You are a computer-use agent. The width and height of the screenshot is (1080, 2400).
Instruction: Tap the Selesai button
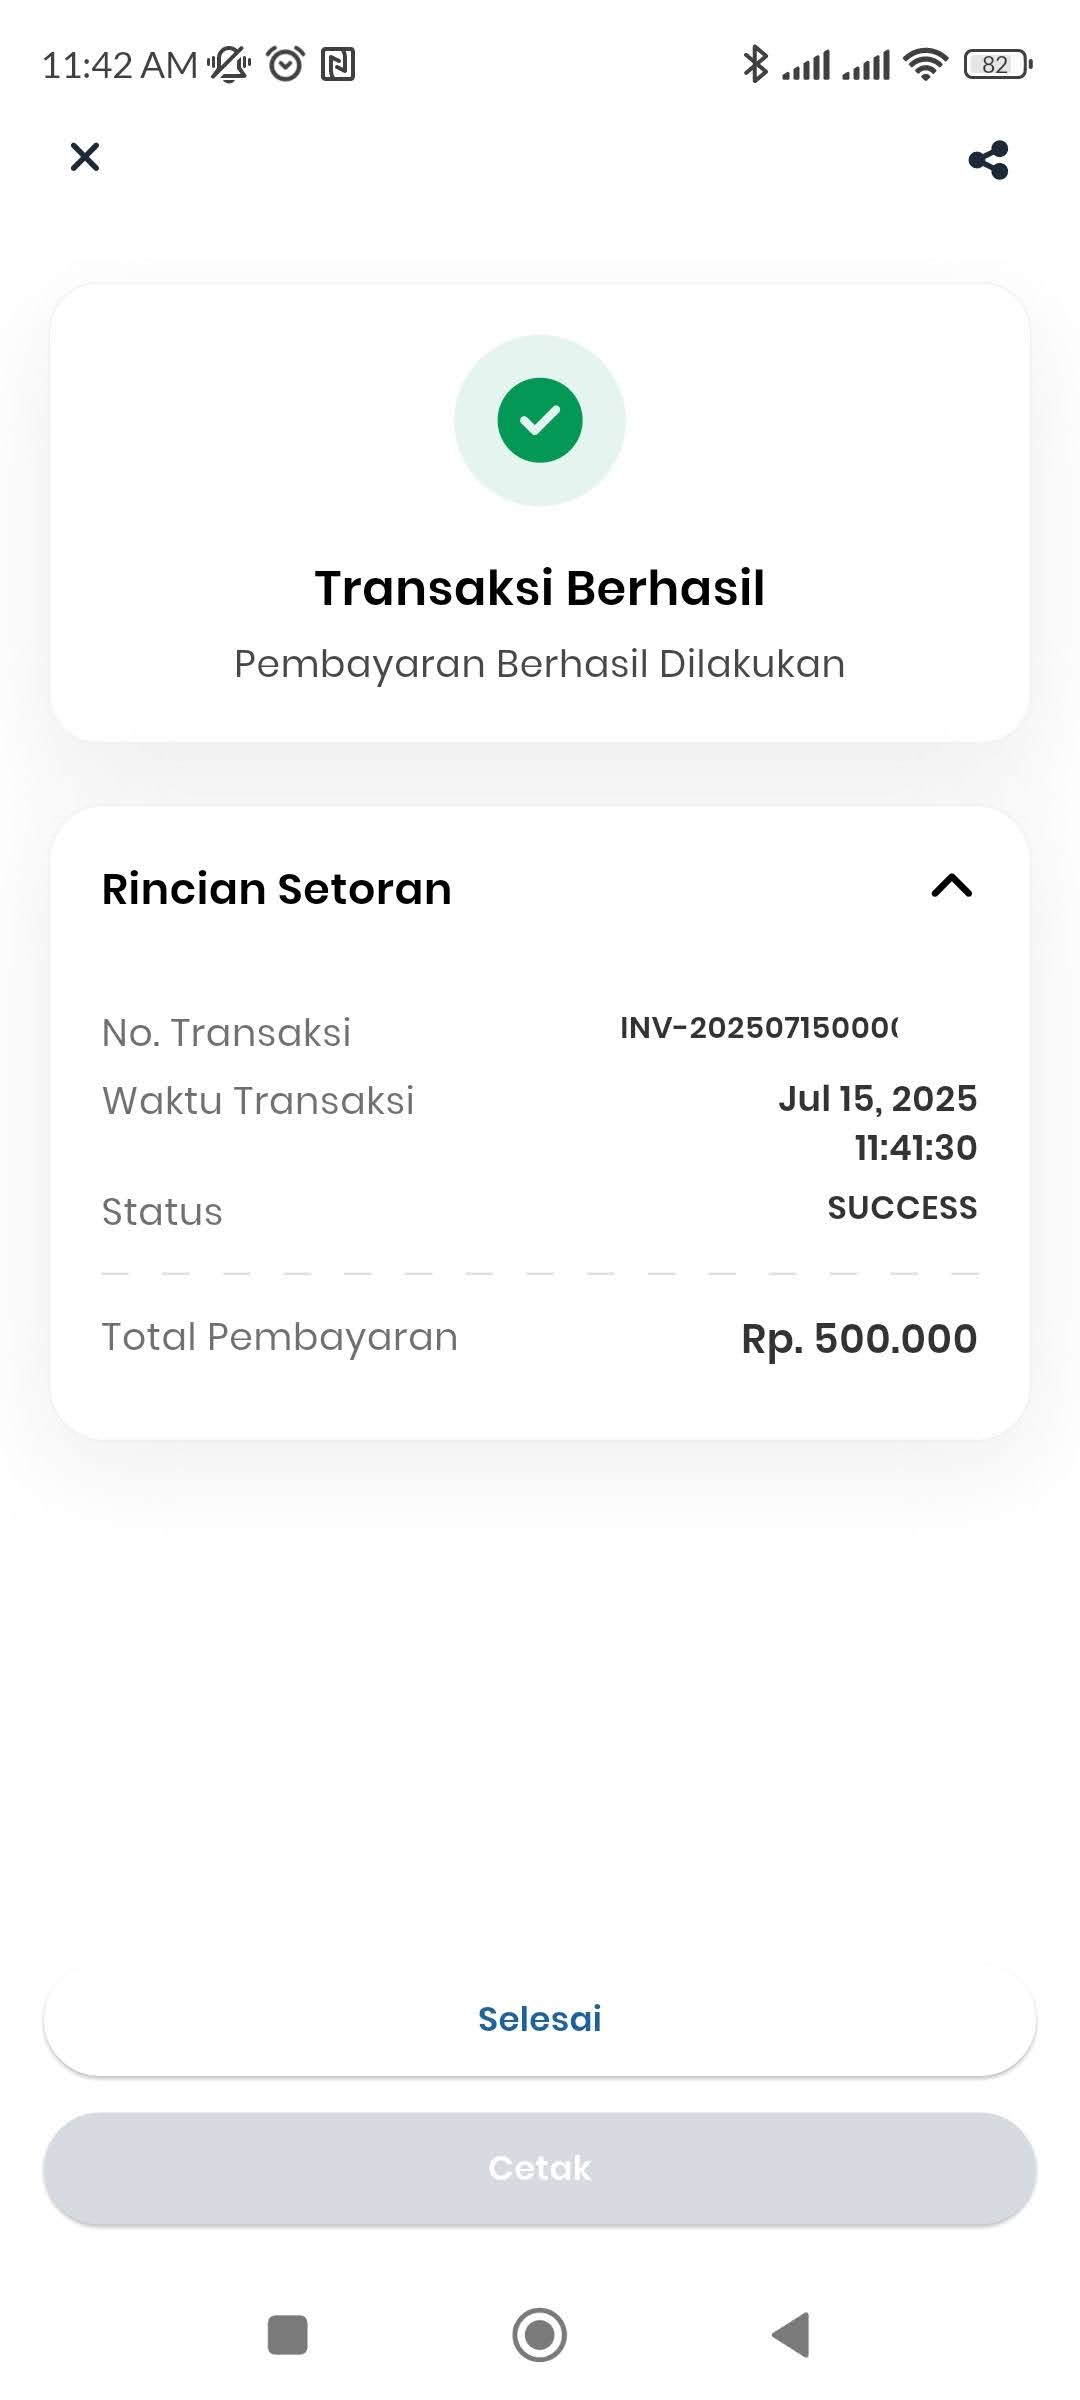(540, 2019)
